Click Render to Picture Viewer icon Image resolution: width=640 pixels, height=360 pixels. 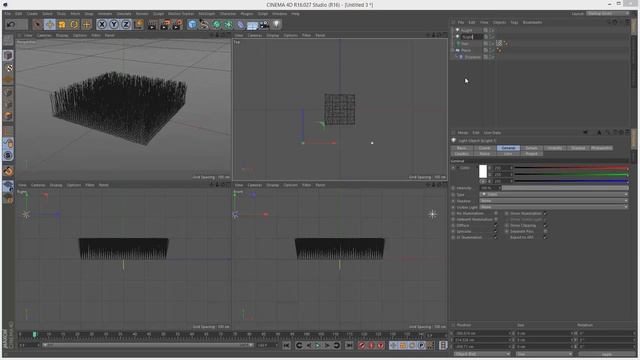[165, 24]
